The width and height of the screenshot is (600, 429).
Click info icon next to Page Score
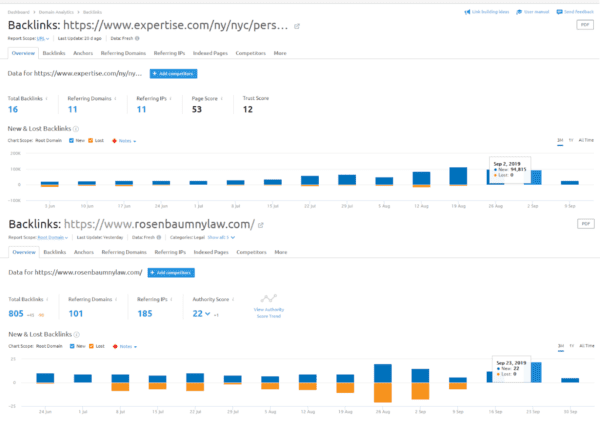(x=222, y=99)
